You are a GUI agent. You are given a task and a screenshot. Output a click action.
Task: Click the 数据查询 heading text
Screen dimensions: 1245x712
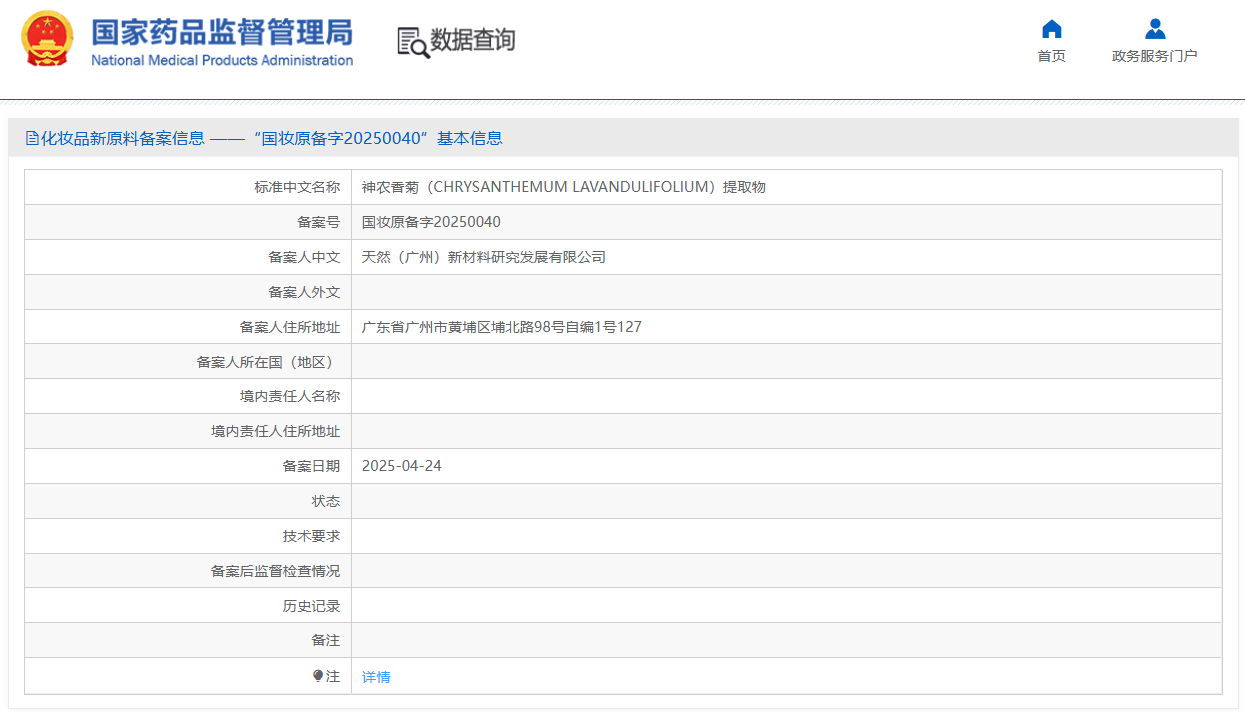[472, 40]
